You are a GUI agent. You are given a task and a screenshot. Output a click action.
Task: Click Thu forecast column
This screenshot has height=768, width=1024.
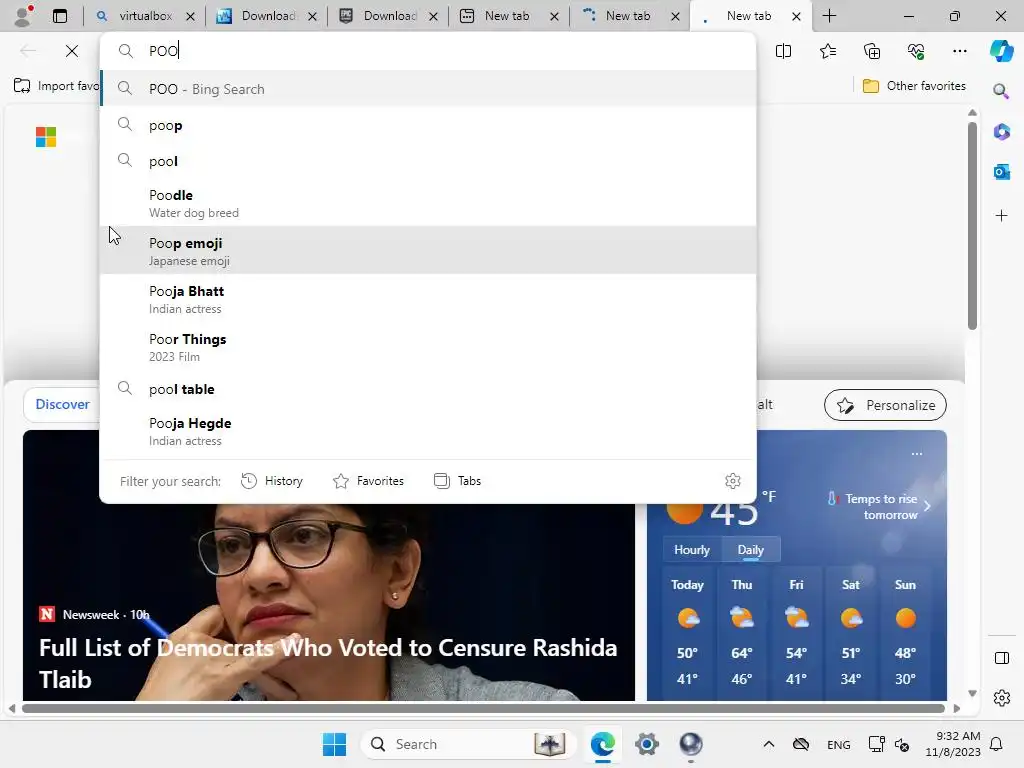pos(741,632)
